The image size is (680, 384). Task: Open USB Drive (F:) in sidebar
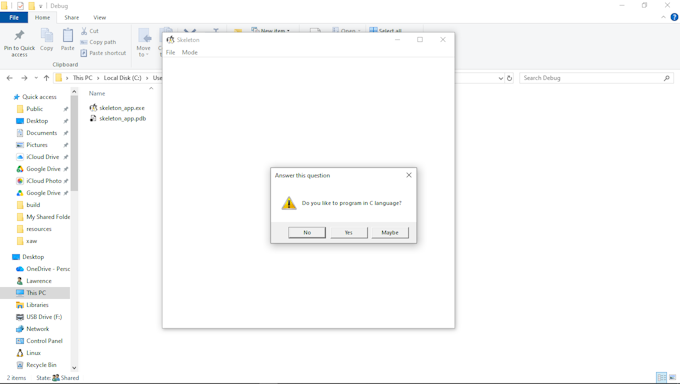coord(39,317)
